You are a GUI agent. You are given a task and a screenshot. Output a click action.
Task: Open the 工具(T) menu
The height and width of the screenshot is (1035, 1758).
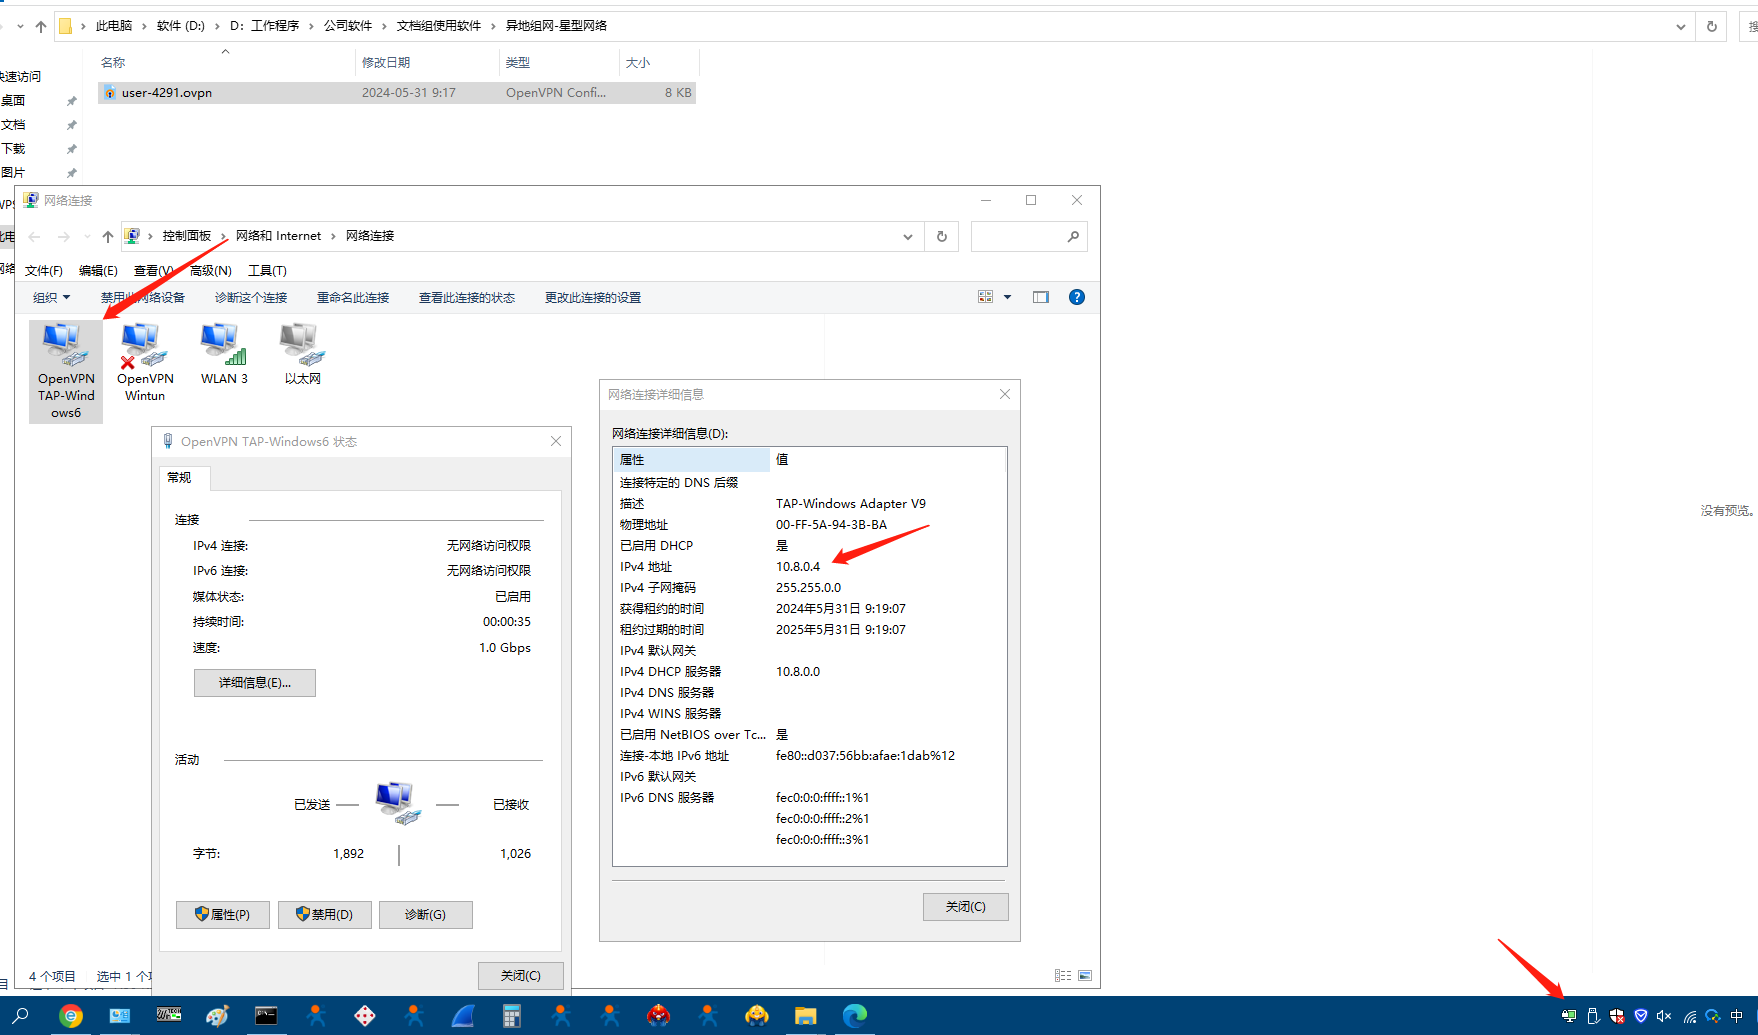[x=267, y=271]
